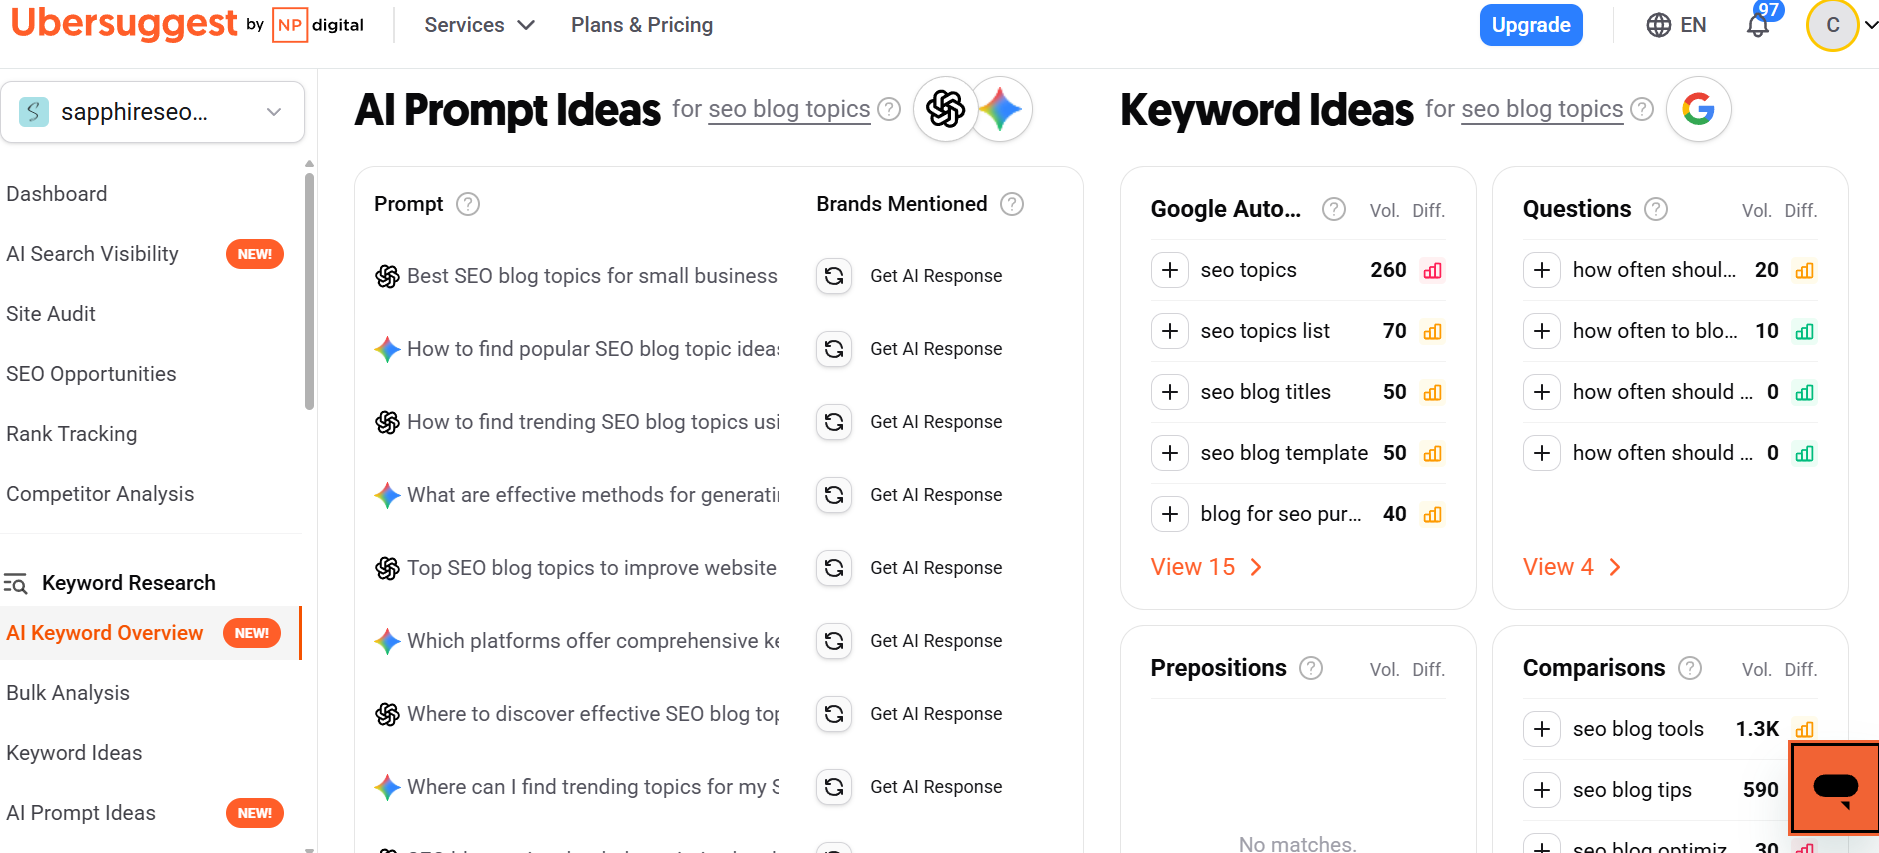Click the help icon next to Prompt
The image size is (1879, 853).
click(x=468, y=204)
